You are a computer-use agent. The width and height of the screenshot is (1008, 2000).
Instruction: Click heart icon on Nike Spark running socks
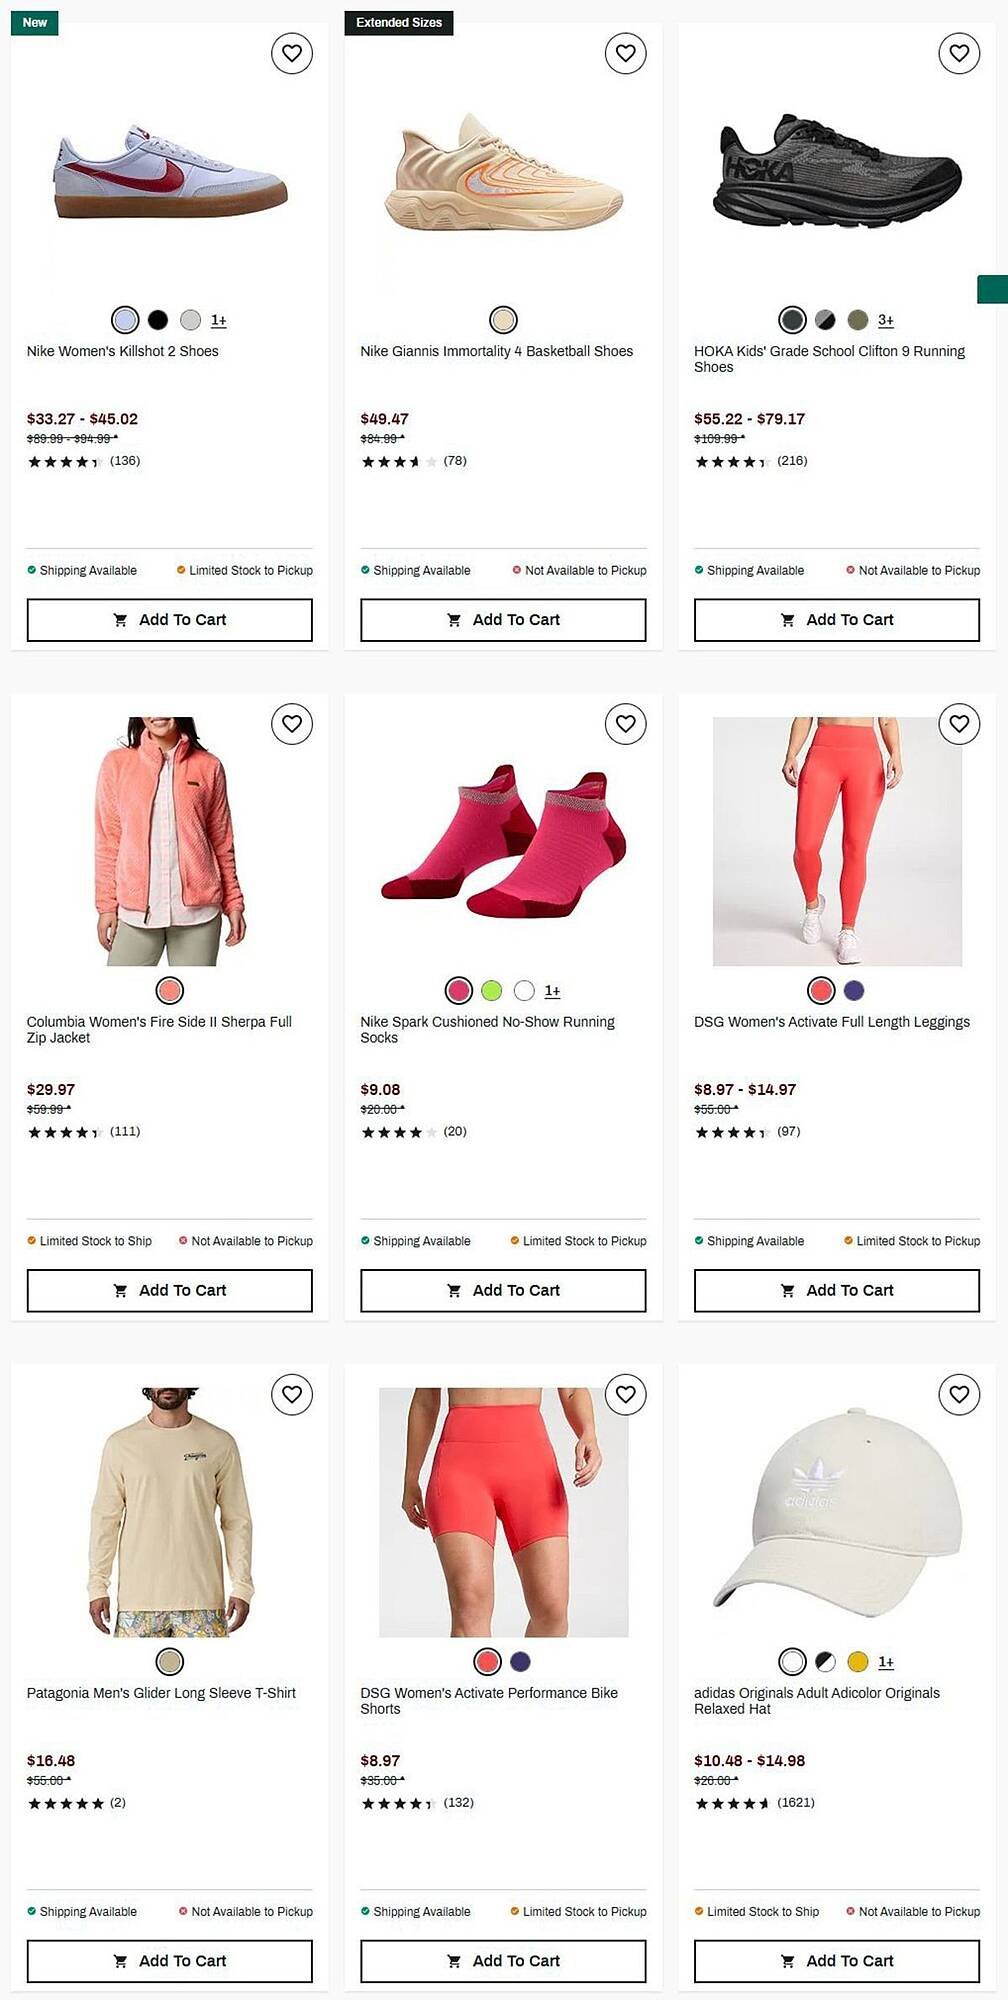[x=626, y=724]
